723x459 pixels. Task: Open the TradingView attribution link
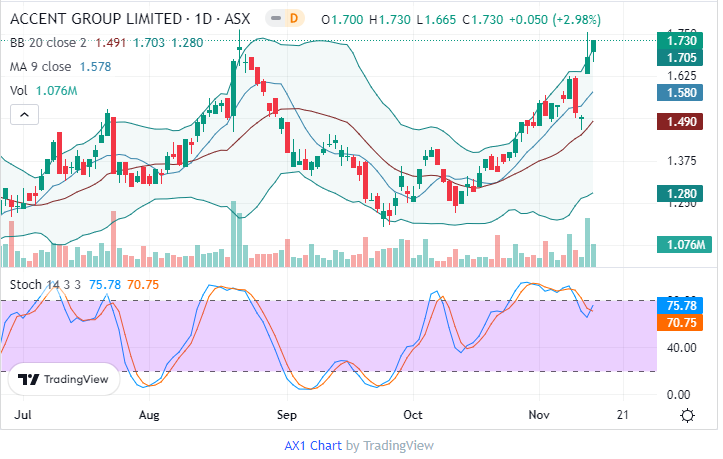point(398,445)
